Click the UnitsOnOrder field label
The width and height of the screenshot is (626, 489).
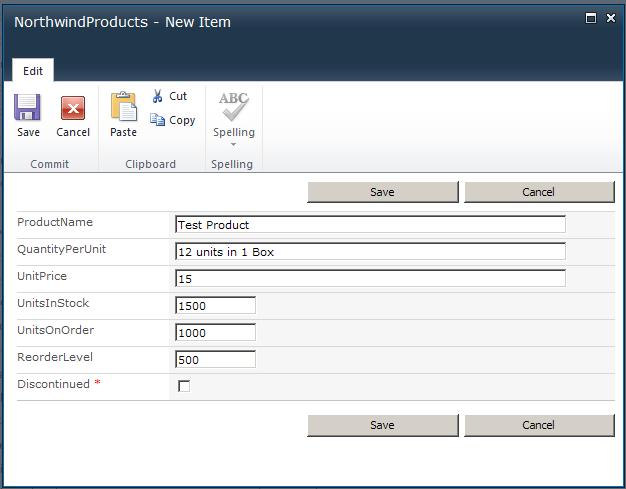pos(55,330)
